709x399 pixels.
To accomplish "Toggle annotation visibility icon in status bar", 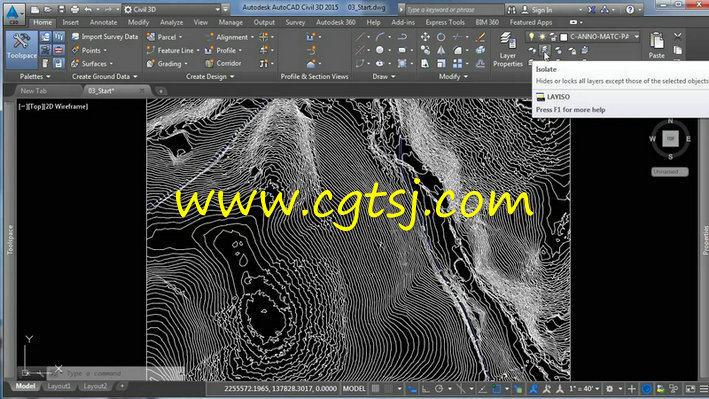I will point(534,389).
